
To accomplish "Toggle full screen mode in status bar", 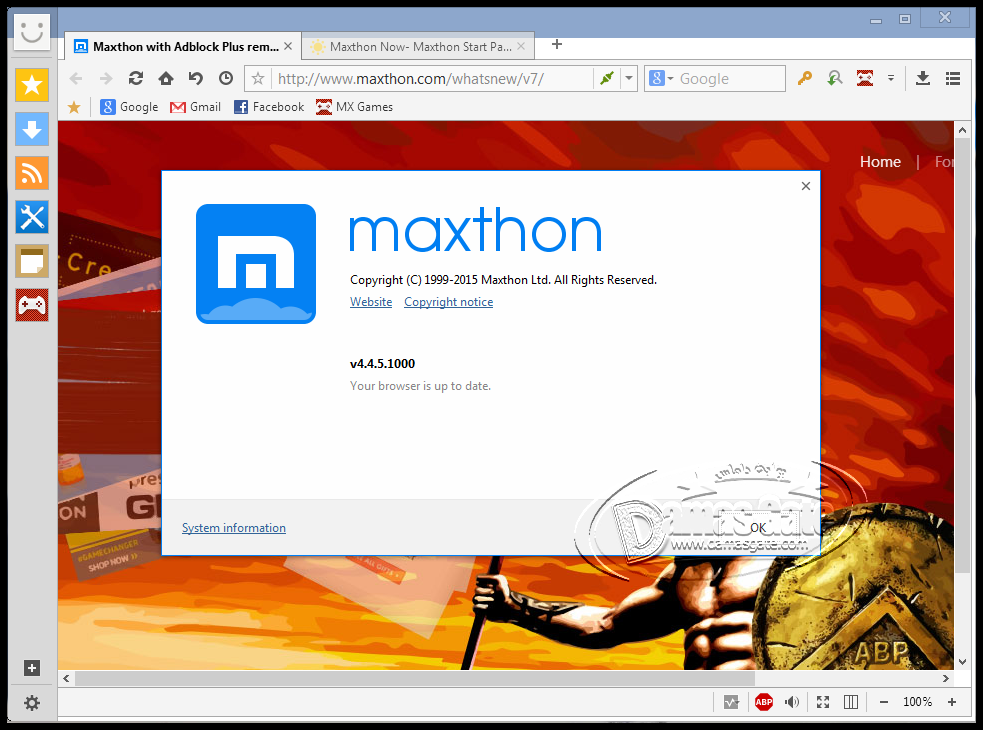I will (823, 702).
